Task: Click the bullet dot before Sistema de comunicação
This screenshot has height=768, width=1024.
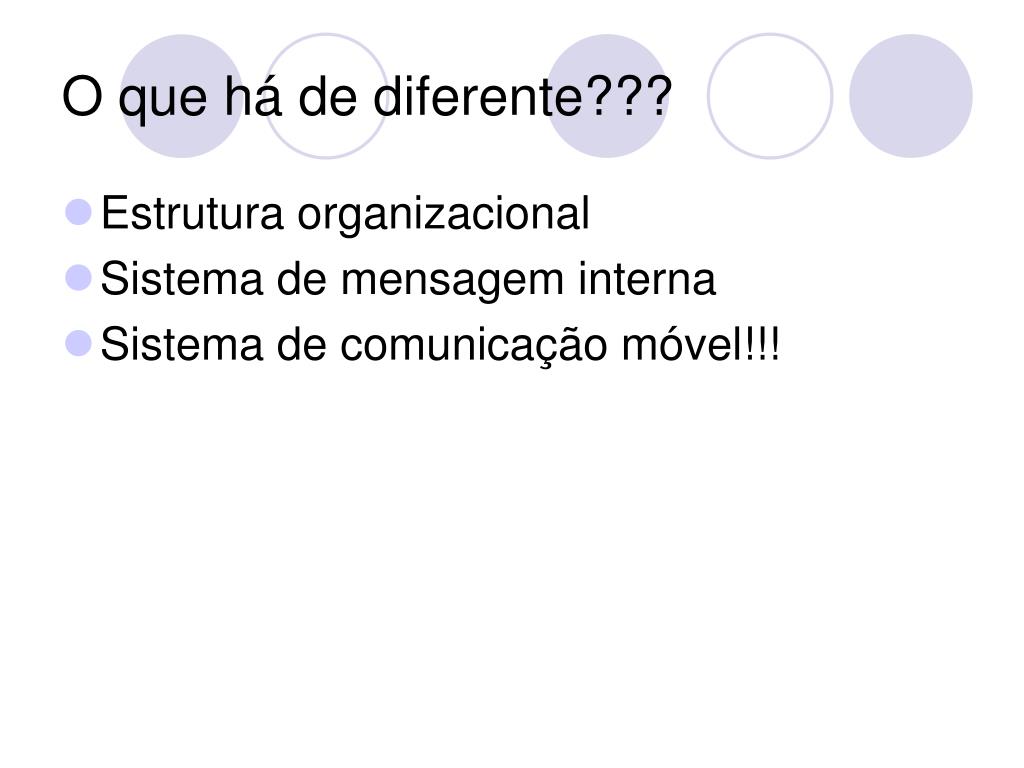Action: 78,344
